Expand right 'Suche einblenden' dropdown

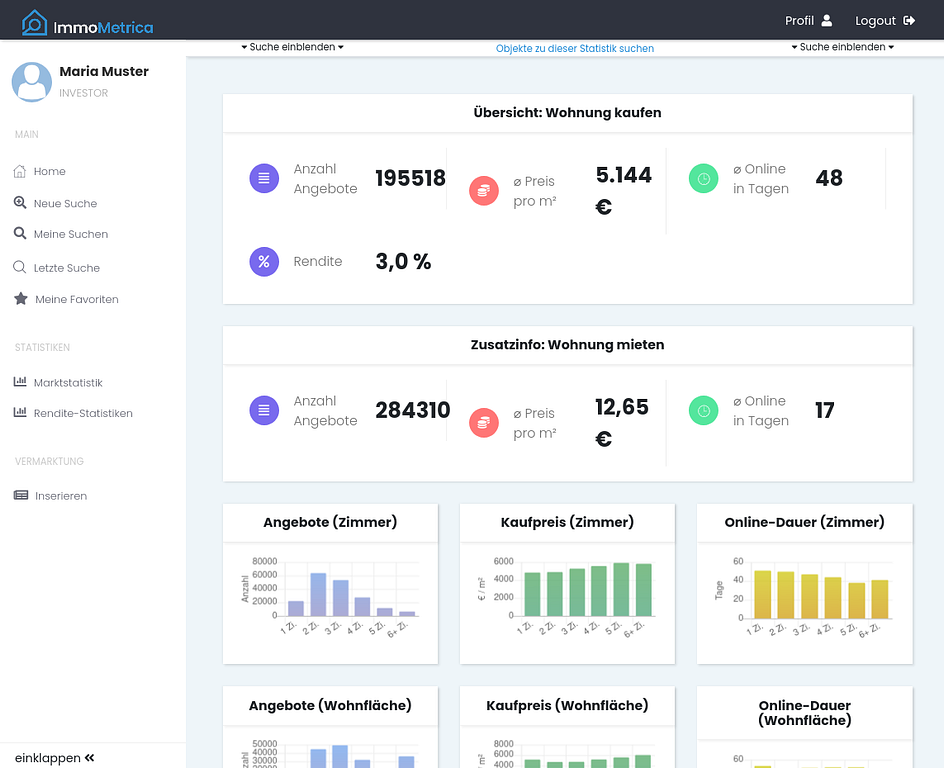[x=842, y=47]
